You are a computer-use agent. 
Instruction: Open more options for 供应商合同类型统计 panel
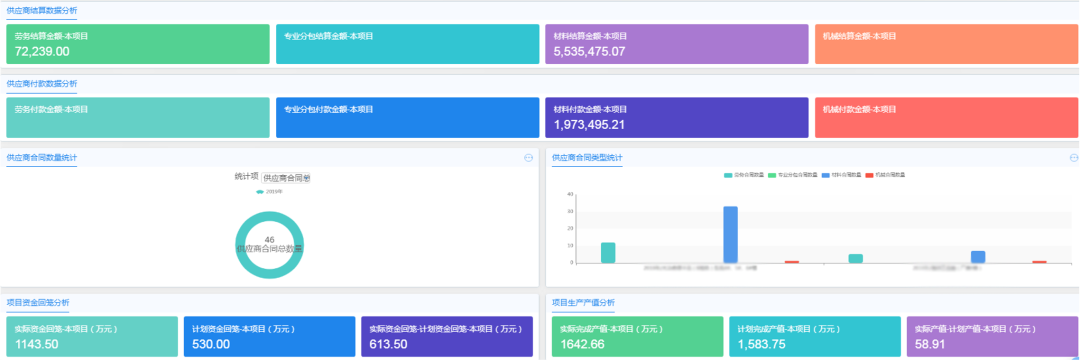(x=1074, y=158)
